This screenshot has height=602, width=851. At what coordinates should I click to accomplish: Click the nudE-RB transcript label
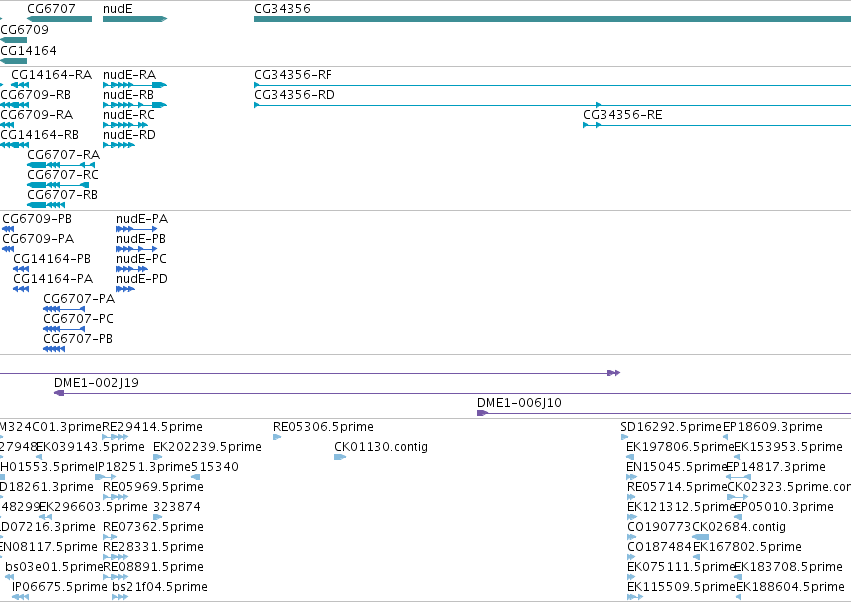[129, 94]
